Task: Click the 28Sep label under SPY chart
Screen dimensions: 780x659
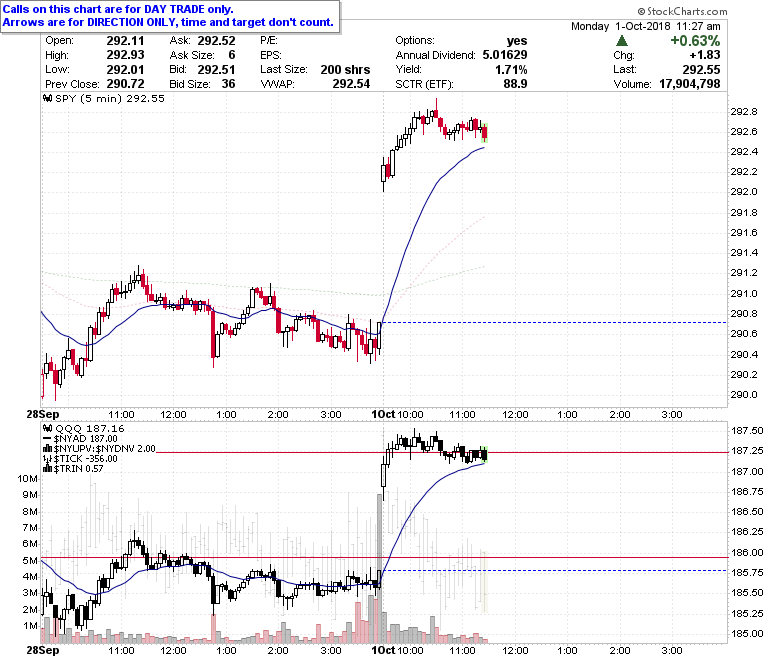Action: coord(42,414)
